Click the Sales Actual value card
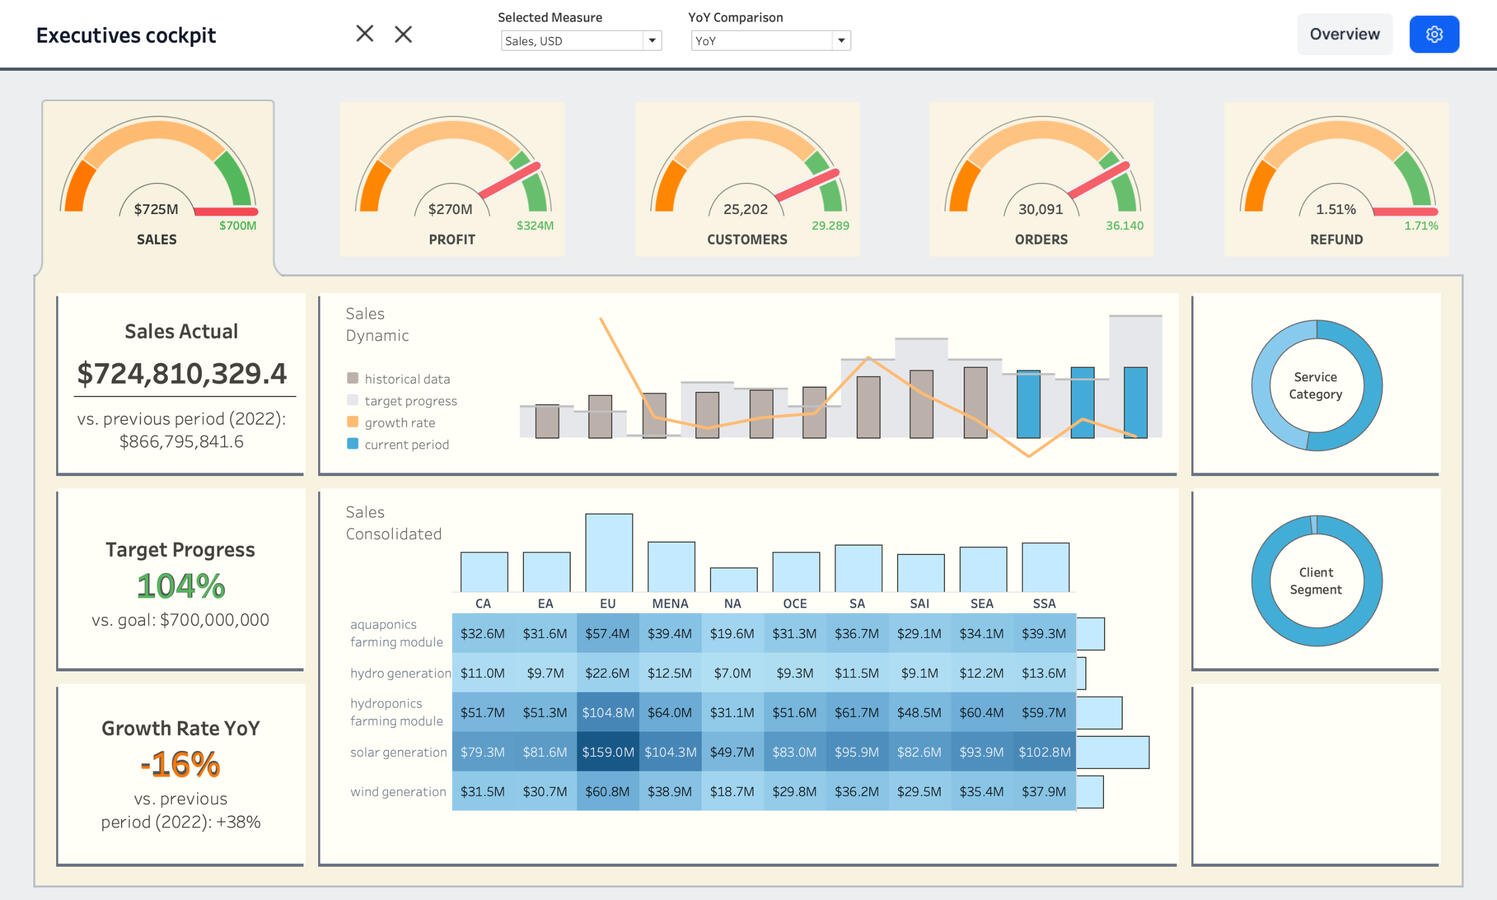Viewport: 1497px width, 900px height. pos(181,384)
